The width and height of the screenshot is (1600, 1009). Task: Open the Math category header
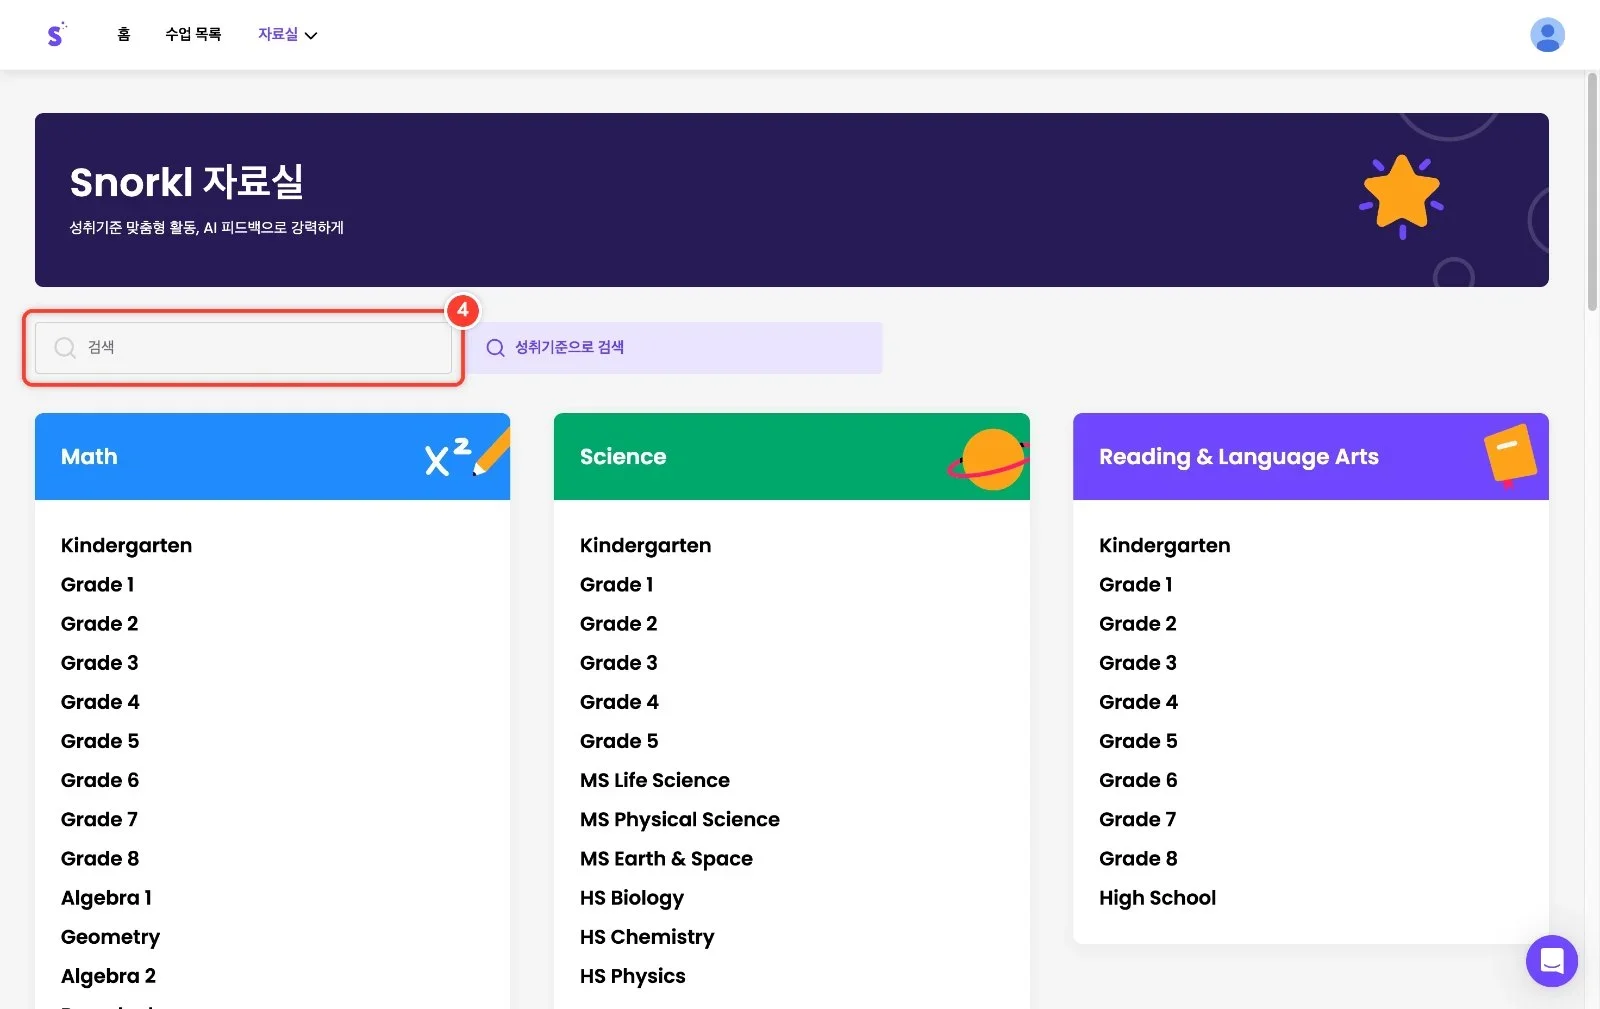tap(272, 457)
